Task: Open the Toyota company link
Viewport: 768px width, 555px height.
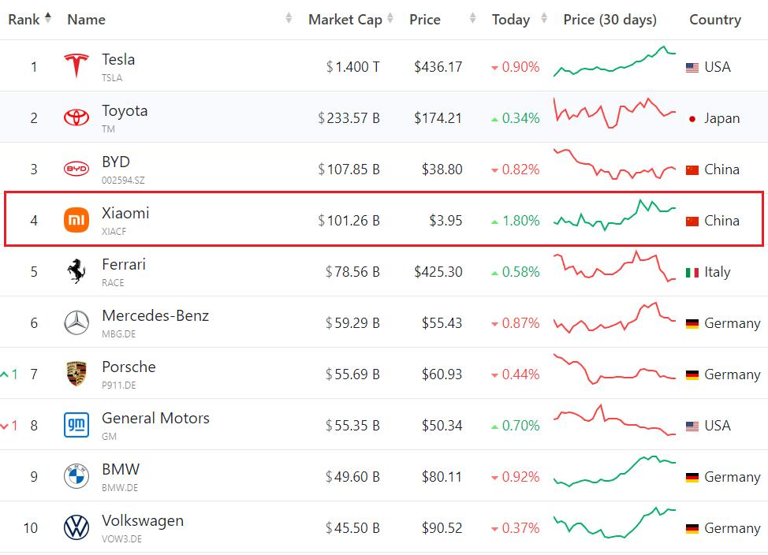Action: pos(124,111)
